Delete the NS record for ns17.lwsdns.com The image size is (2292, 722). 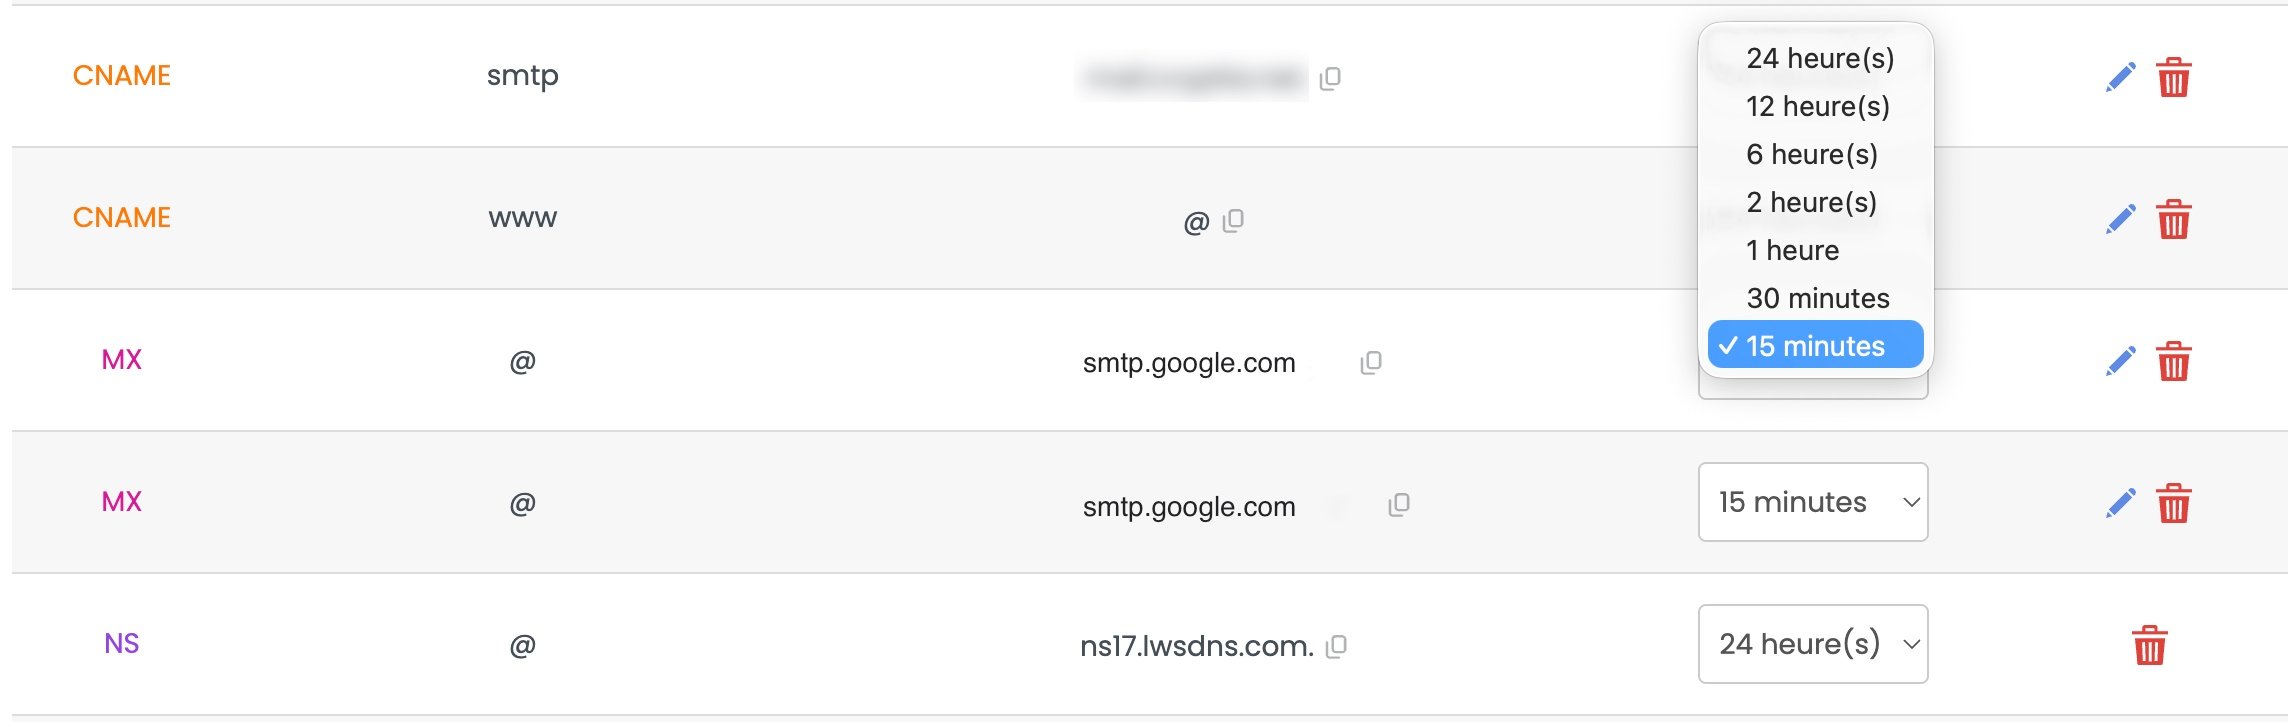pos(2148,644)
